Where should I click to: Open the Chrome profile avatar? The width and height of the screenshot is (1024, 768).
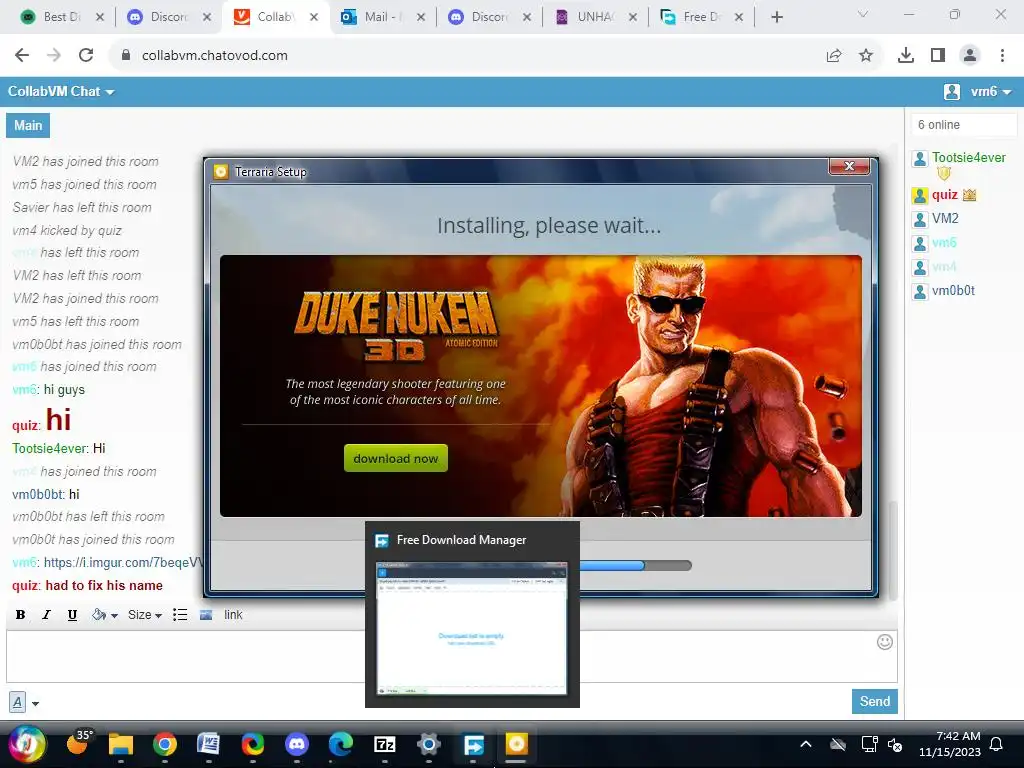970,56
